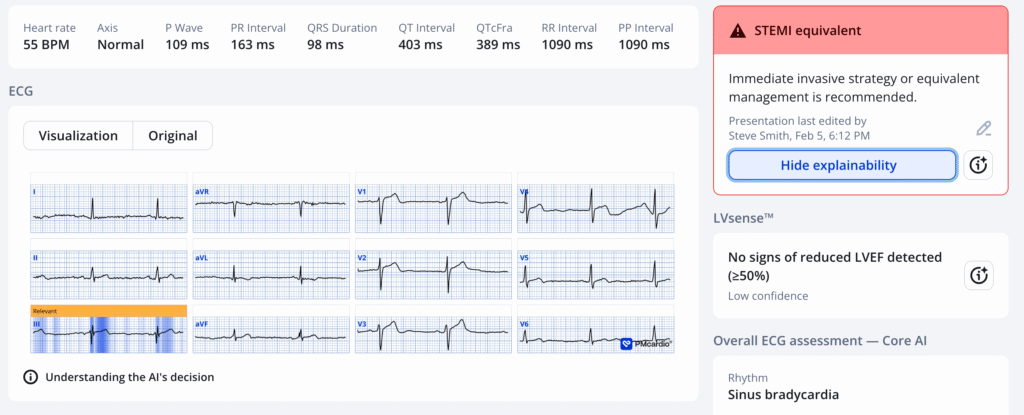Screen dimensions: 1024x415
Task: Click the STEMI equivalent warning triangle icon
Action: [738, 31]
